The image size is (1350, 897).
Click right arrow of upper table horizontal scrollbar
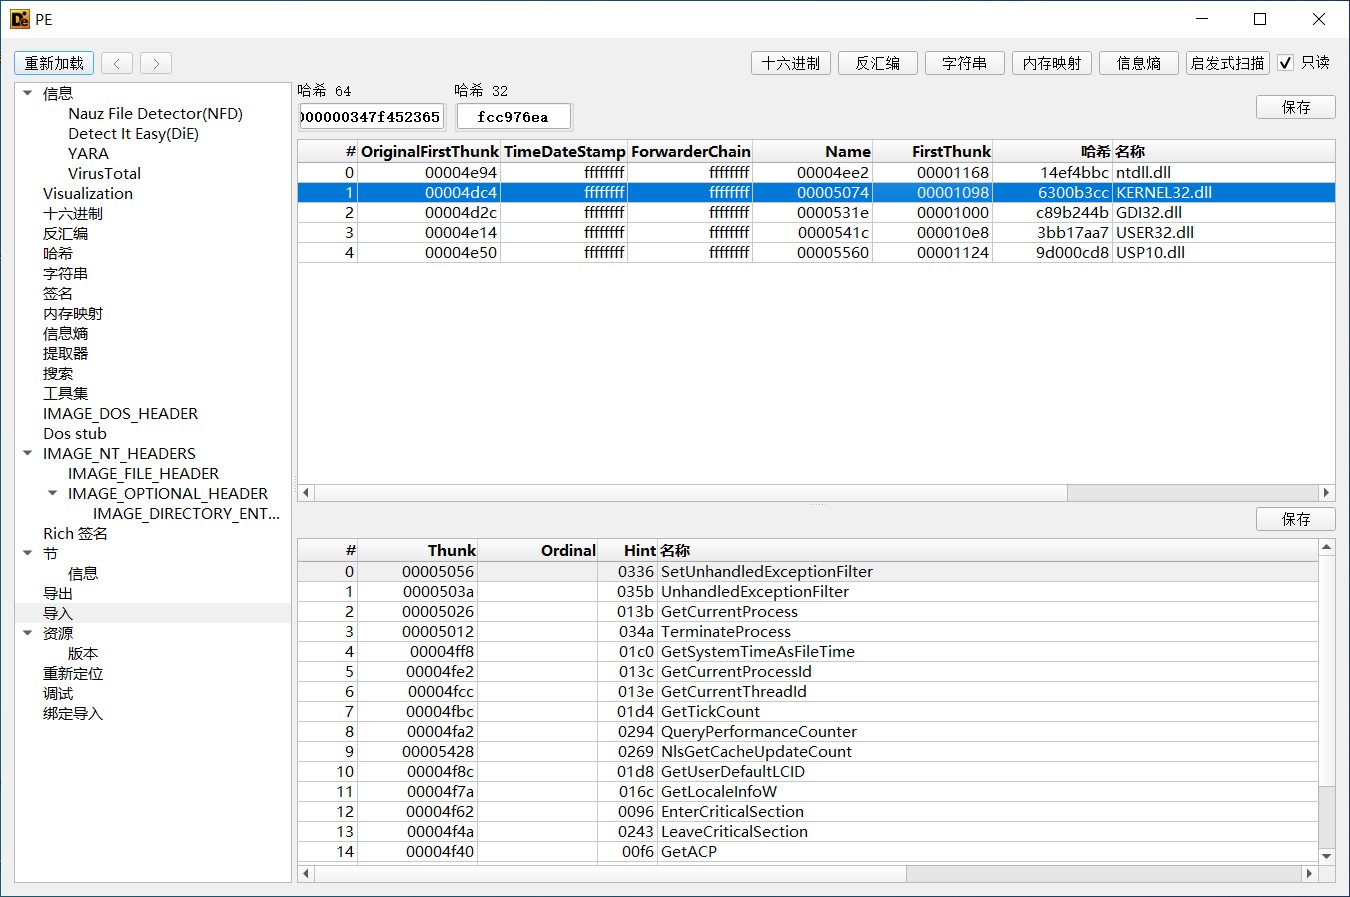click(x=1326, y=492)
